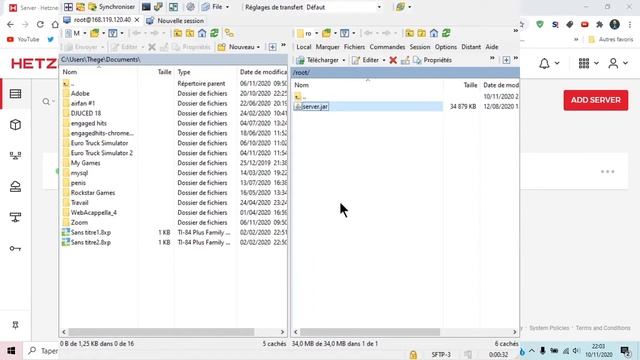Toggle remote hidden files via '6 cachés'
640x360 pixels.
(x=506, y=344)
